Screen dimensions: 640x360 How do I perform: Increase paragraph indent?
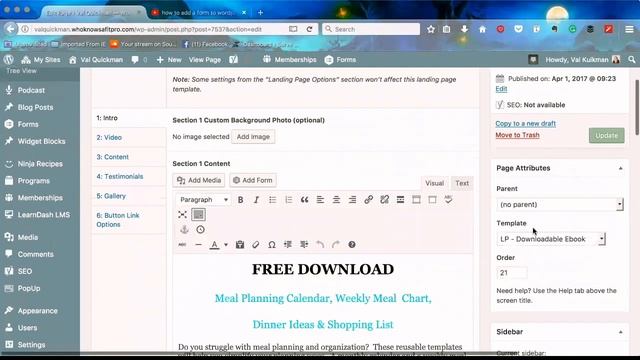[x=304, y=244]
